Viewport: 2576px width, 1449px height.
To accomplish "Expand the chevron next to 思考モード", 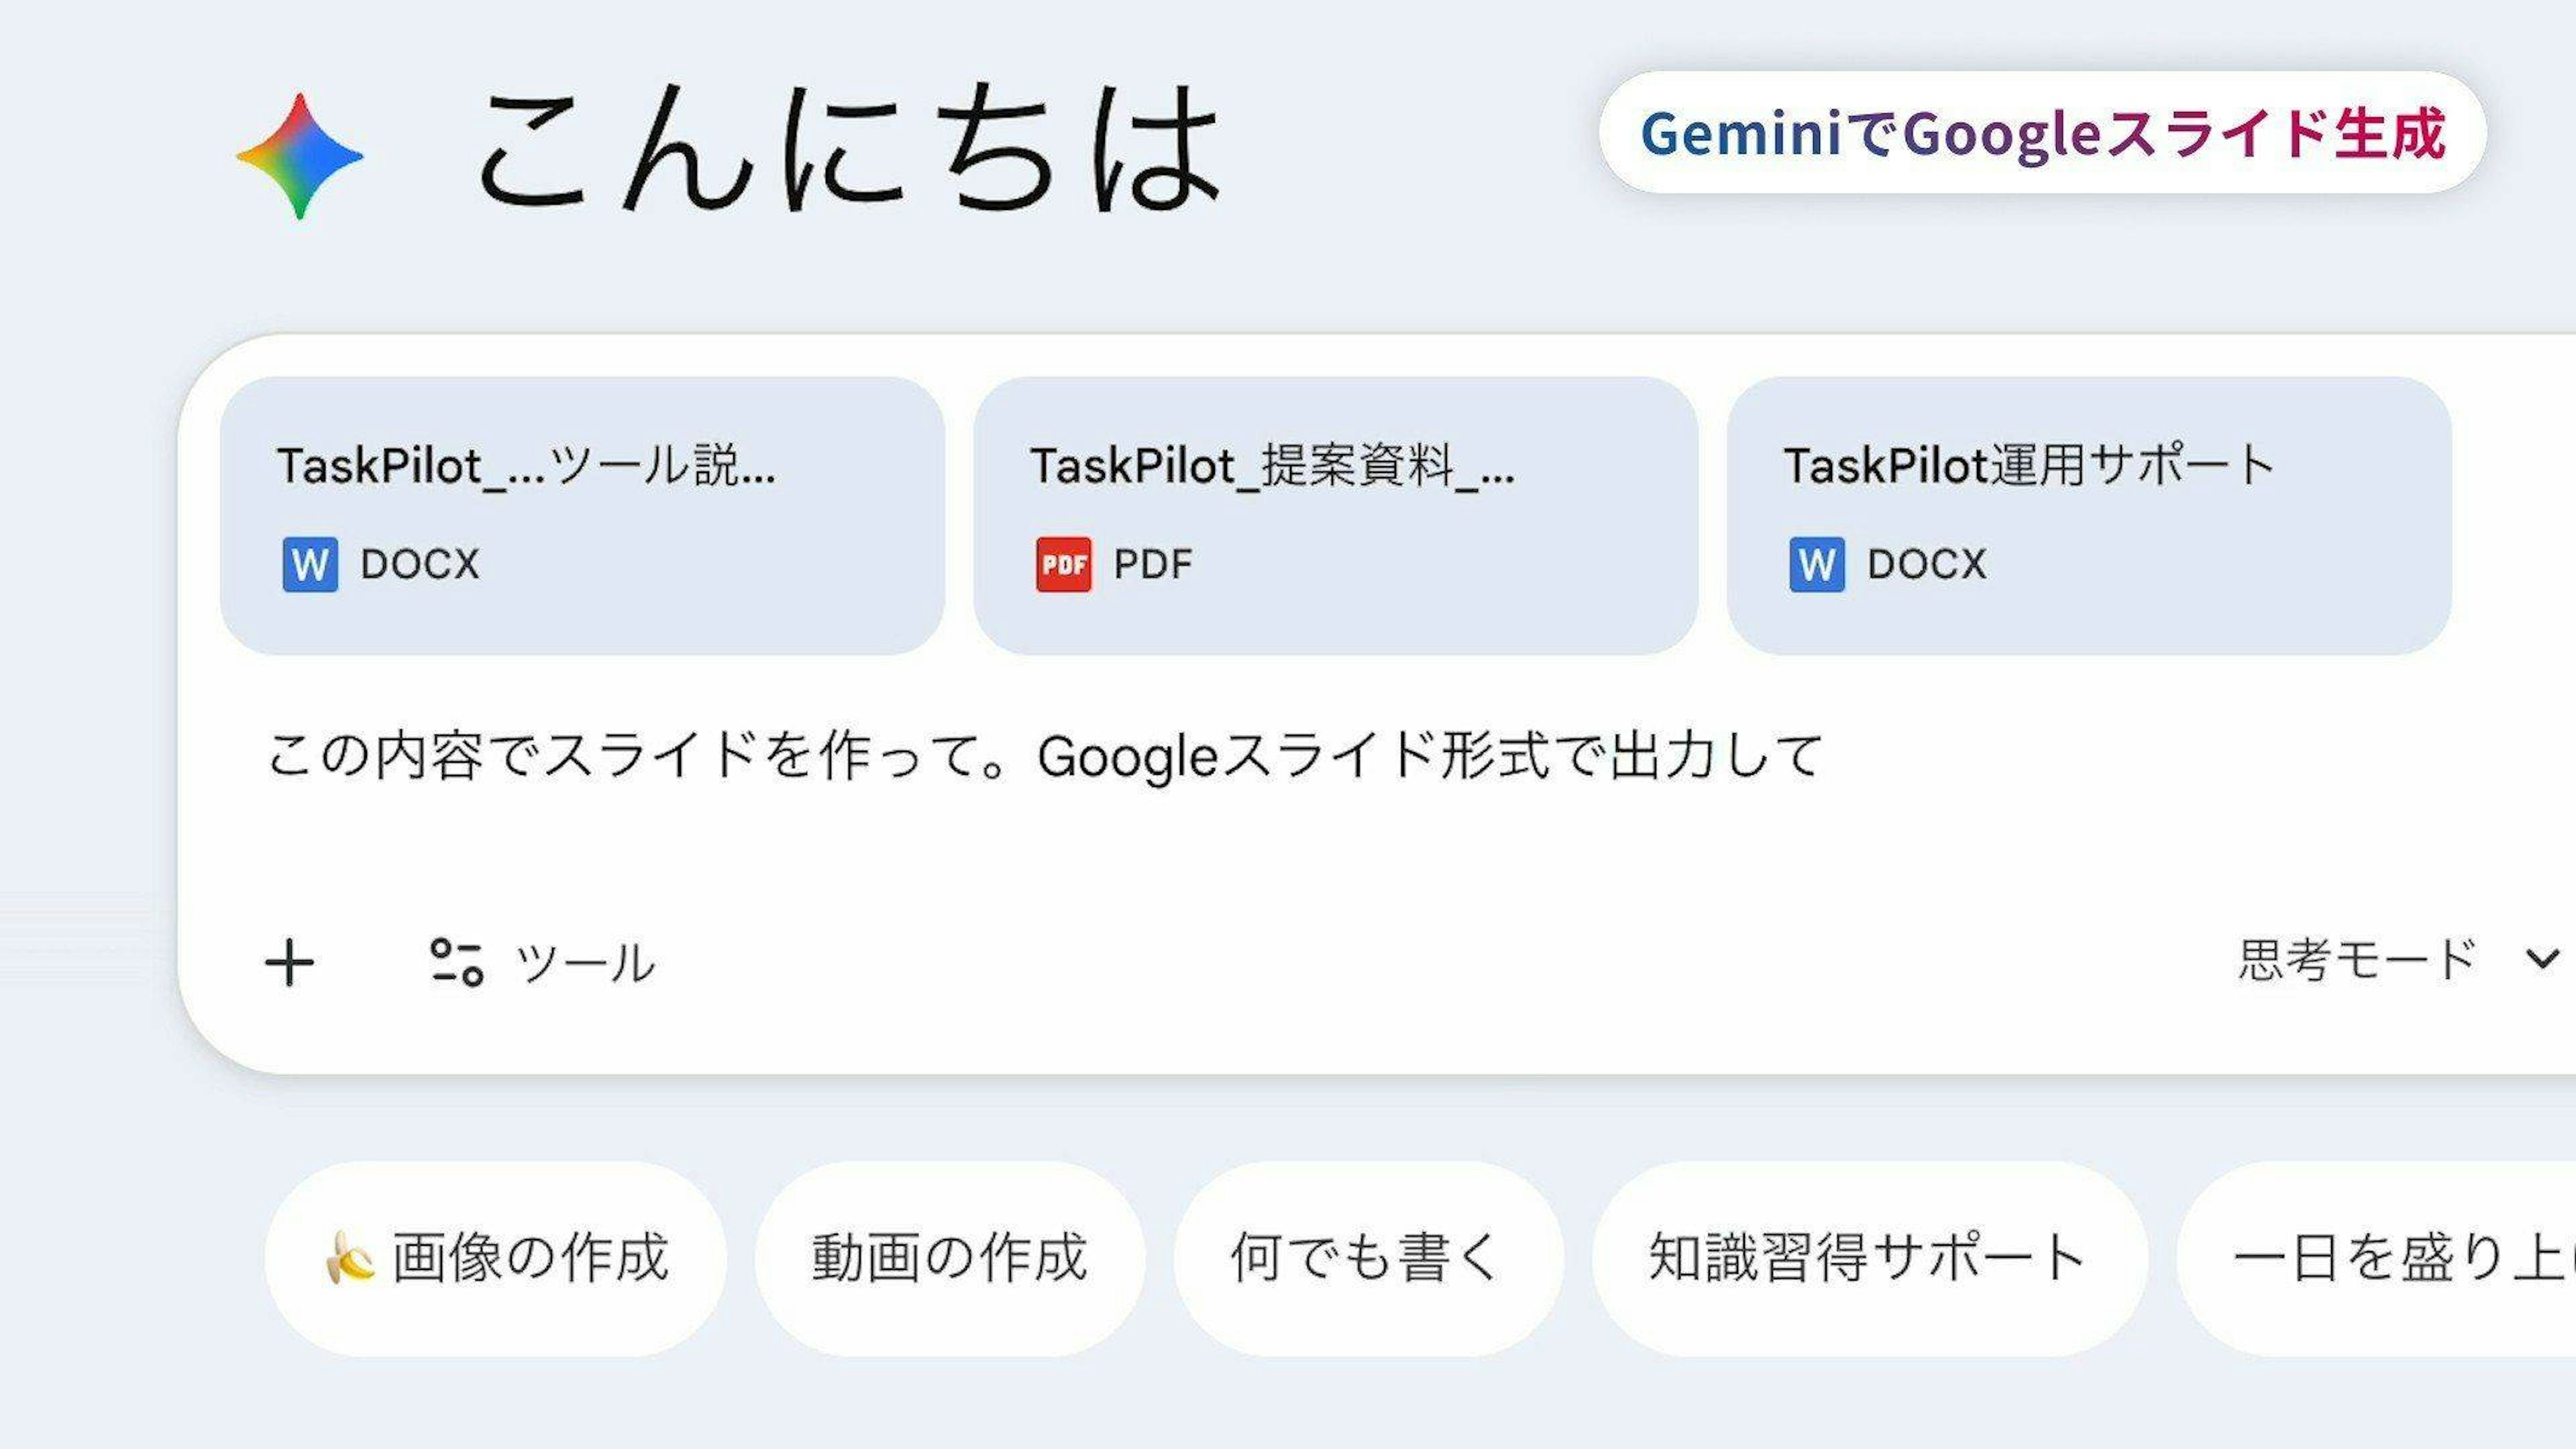I will point(2541,961).
